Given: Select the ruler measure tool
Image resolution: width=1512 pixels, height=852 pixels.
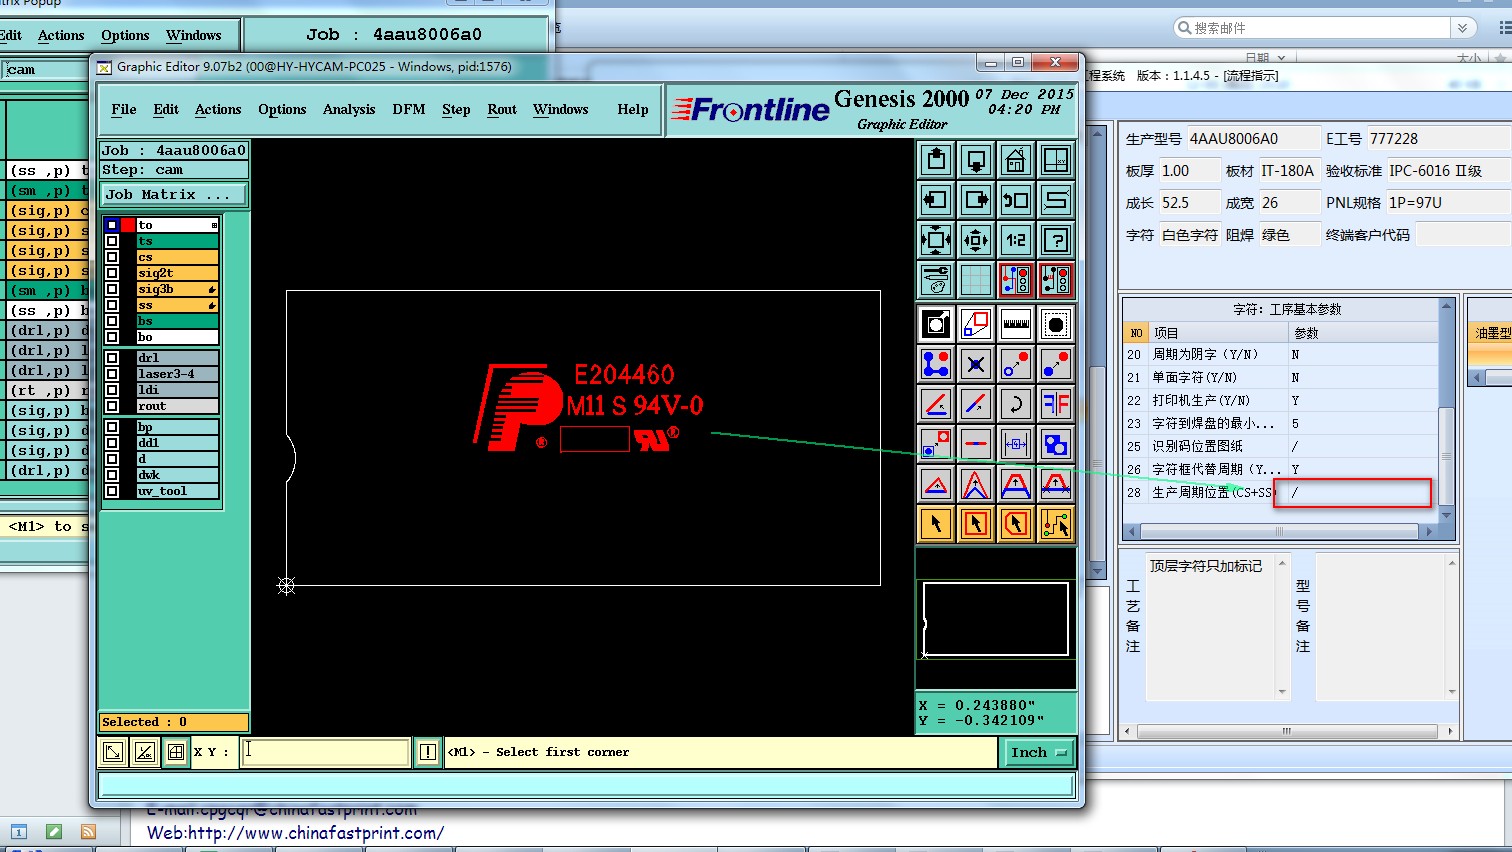Looking at the screenshot, I should (x=1016, y=324).
